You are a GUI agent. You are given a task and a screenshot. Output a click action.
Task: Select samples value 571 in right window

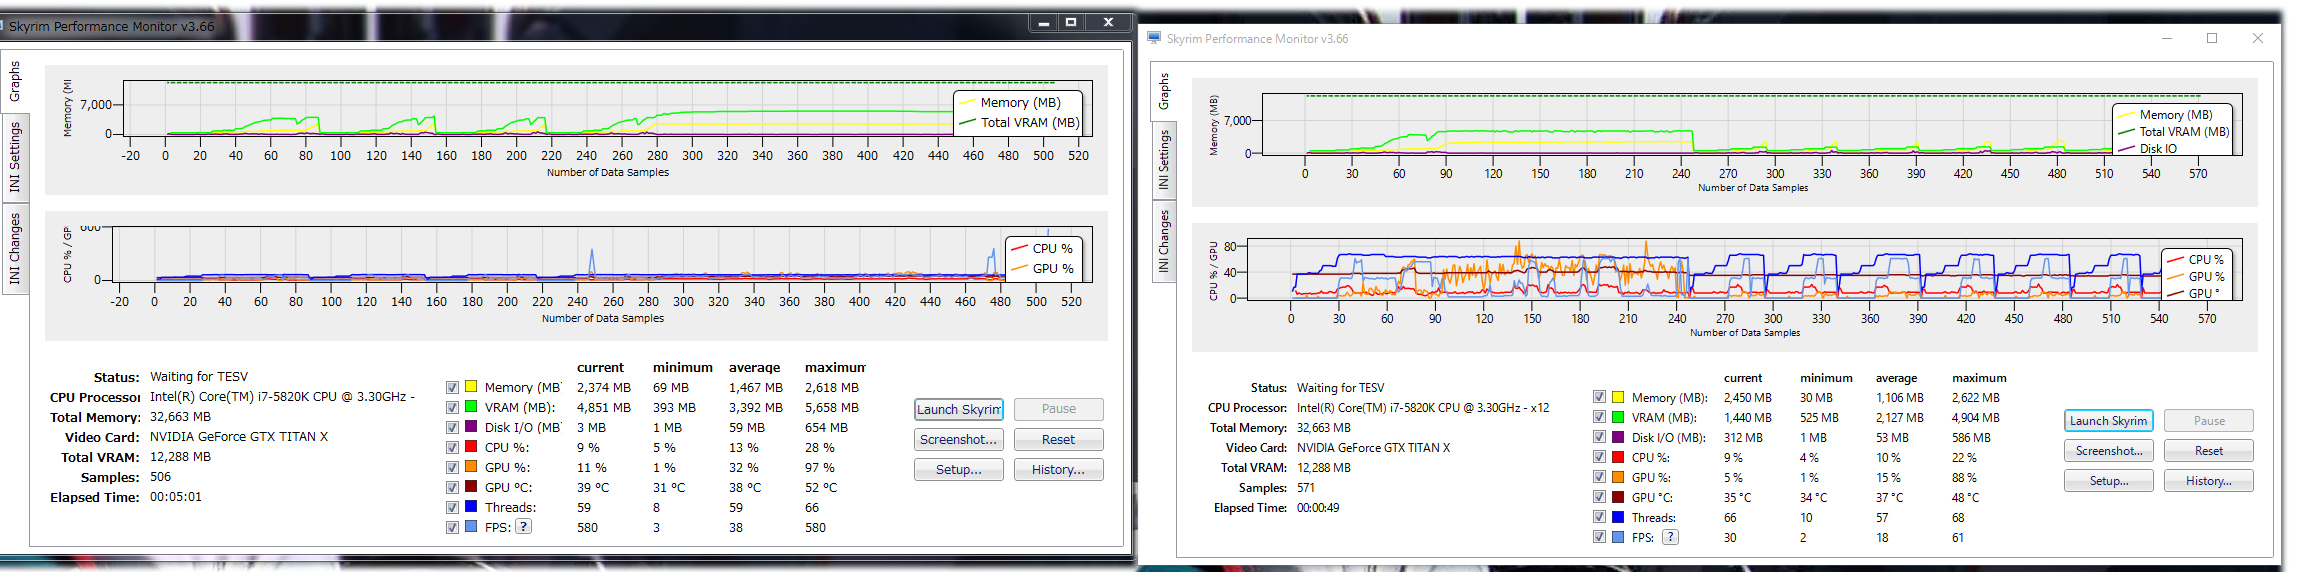click(1306, 487)
